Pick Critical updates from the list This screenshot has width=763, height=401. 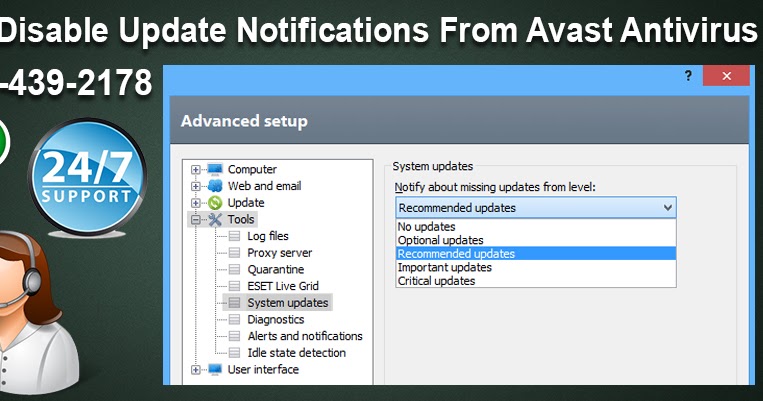536,281
